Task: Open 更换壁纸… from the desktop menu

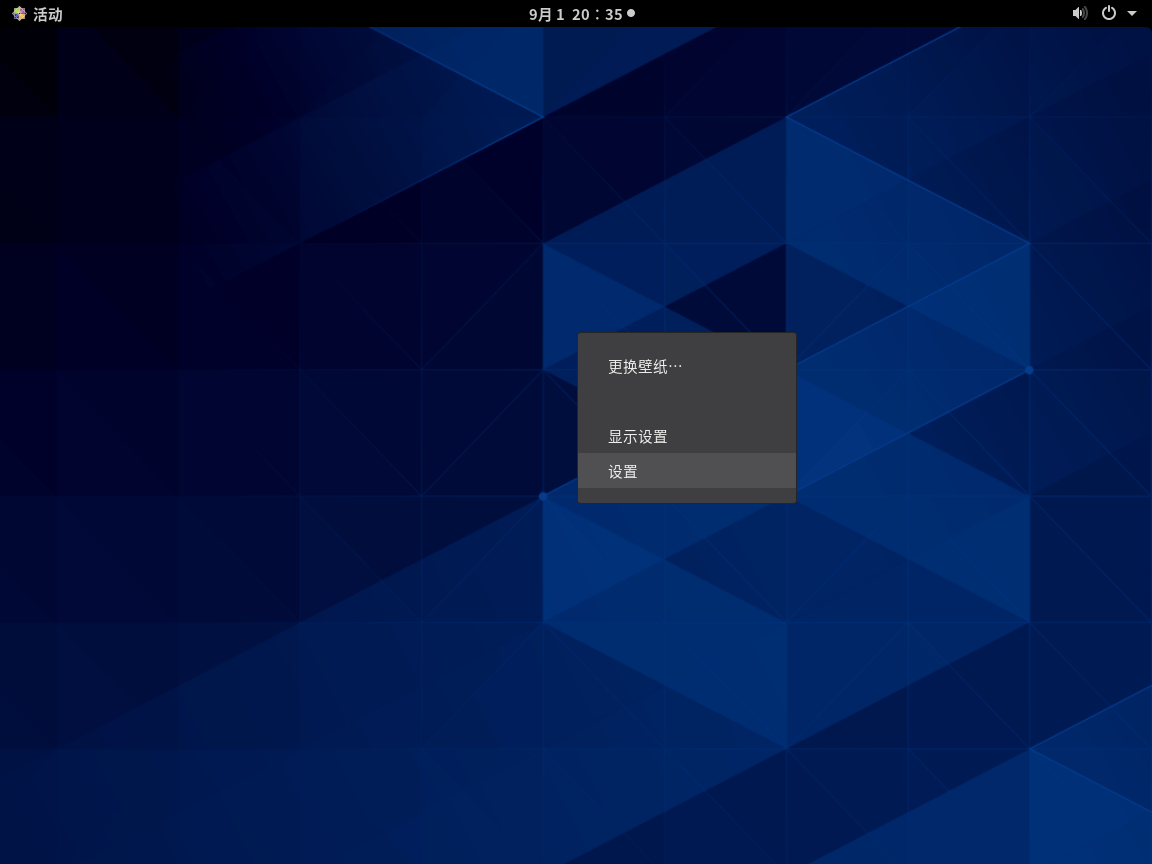Action: pos(643,366)
